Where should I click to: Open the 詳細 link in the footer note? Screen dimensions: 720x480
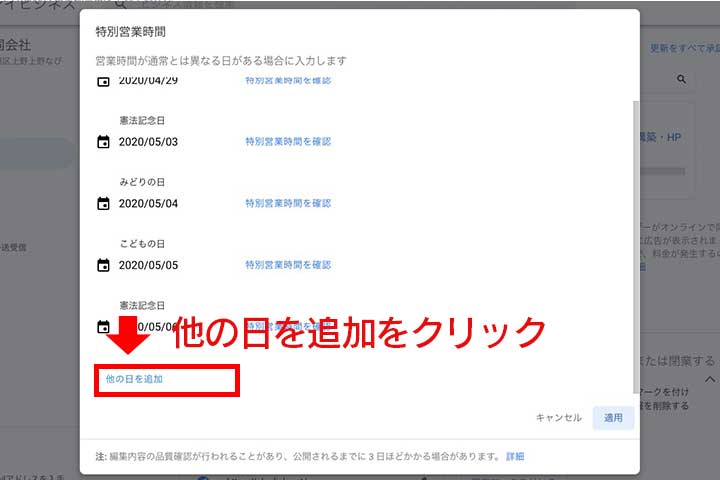point(515,456)
